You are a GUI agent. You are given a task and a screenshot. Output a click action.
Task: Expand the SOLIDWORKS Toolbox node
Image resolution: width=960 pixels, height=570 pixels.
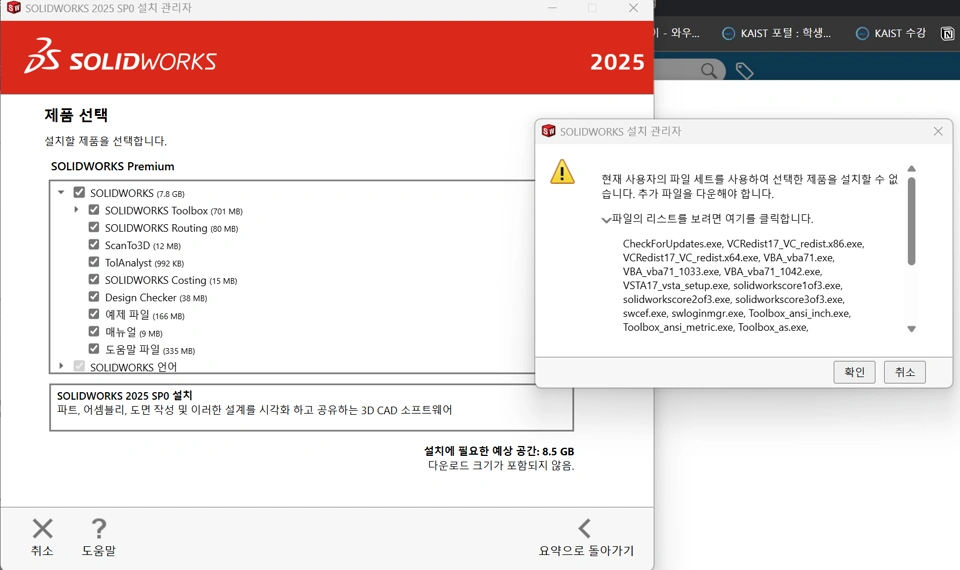click(x=76, y=209)
